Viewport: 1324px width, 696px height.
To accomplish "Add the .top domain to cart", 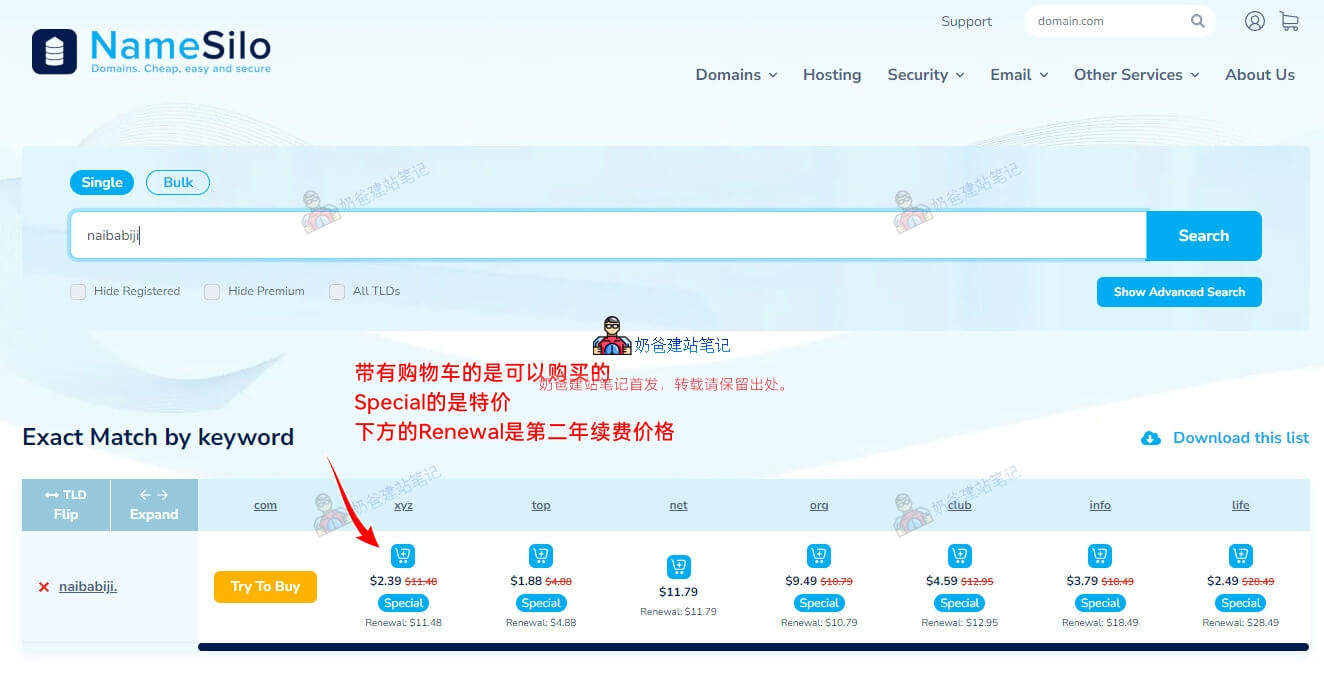I will pyautogui.click(x=540, y=556).
